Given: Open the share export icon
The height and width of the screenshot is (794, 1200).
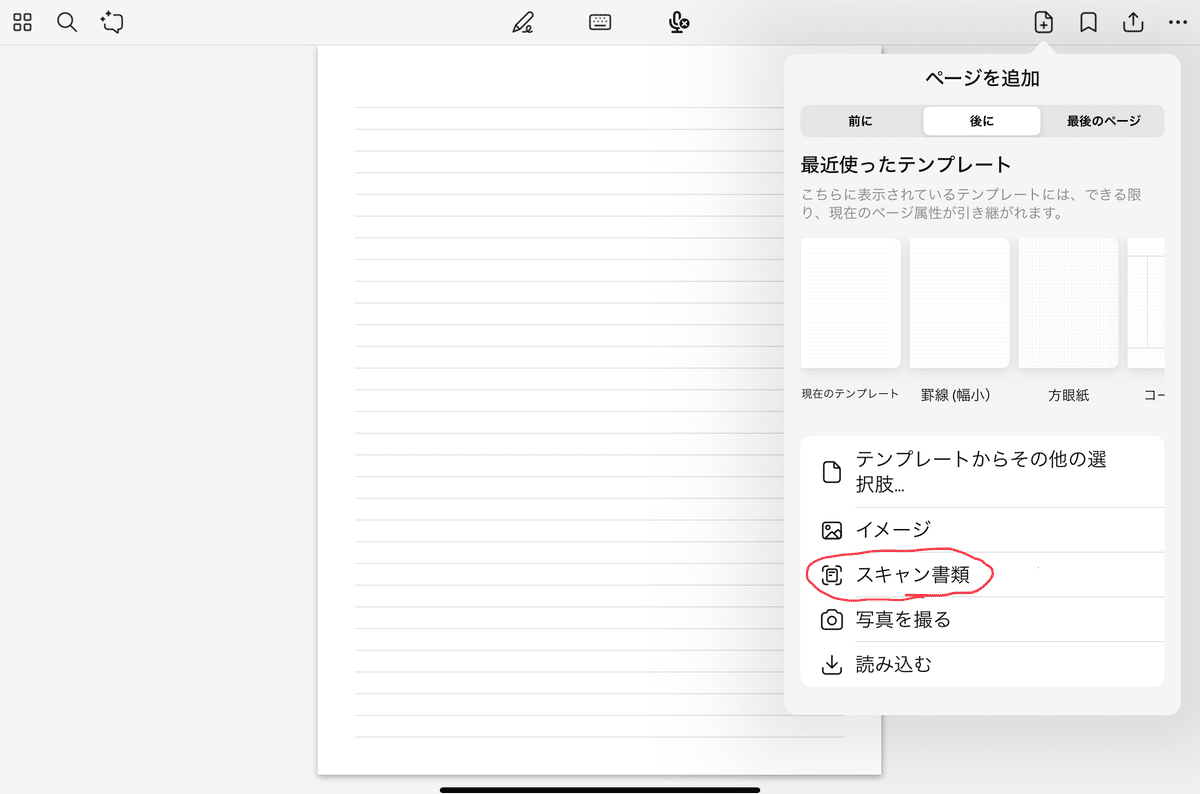Looking at the screenshot, I should pos(1133,22).
